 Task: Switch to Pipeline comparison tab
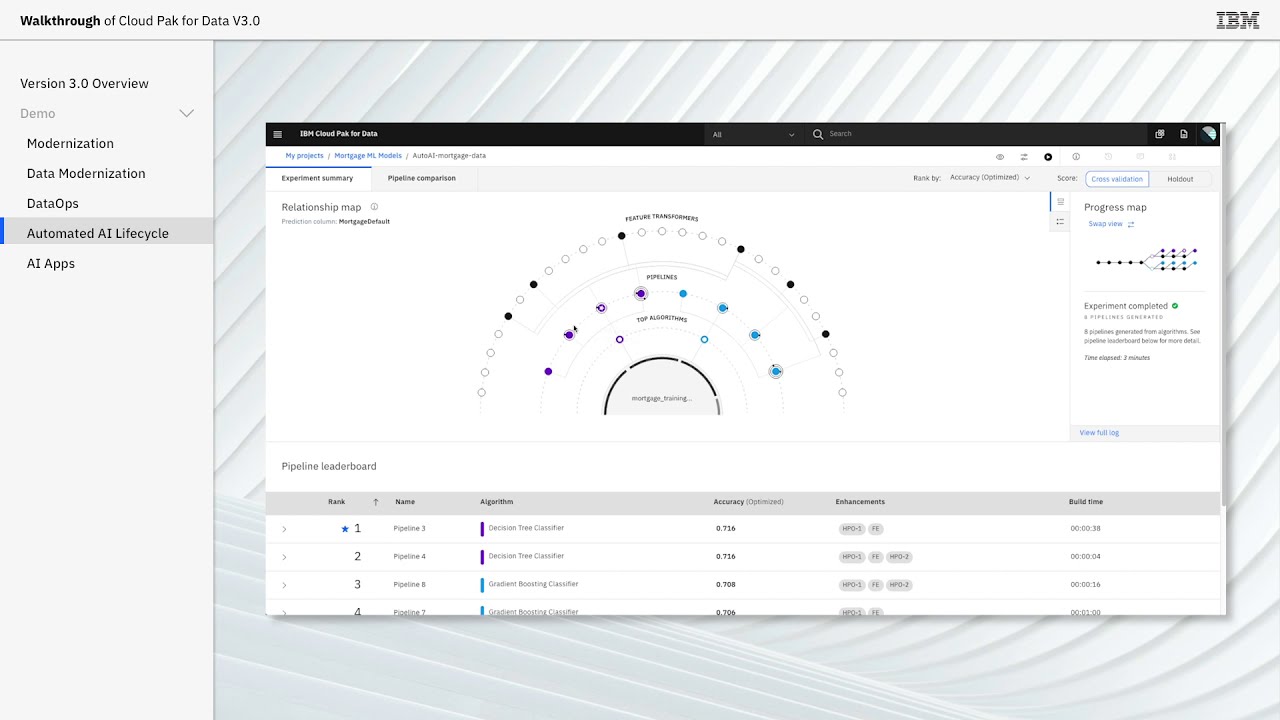pos(422,178)
